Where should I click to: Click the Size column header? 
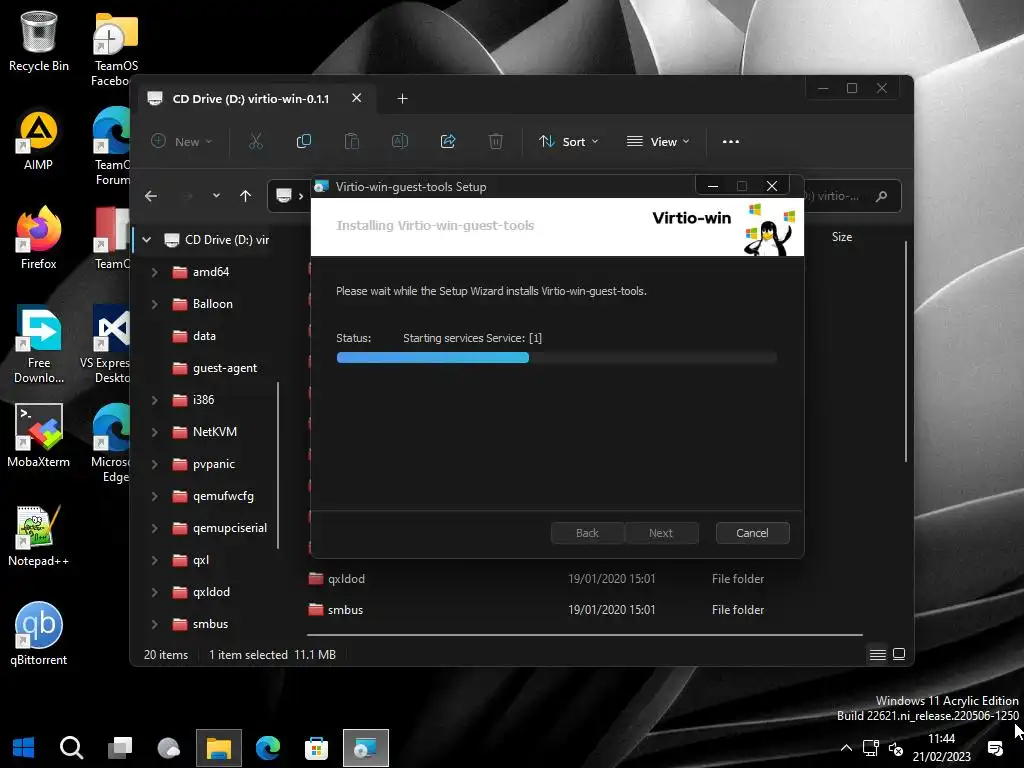tap(842, 237)
